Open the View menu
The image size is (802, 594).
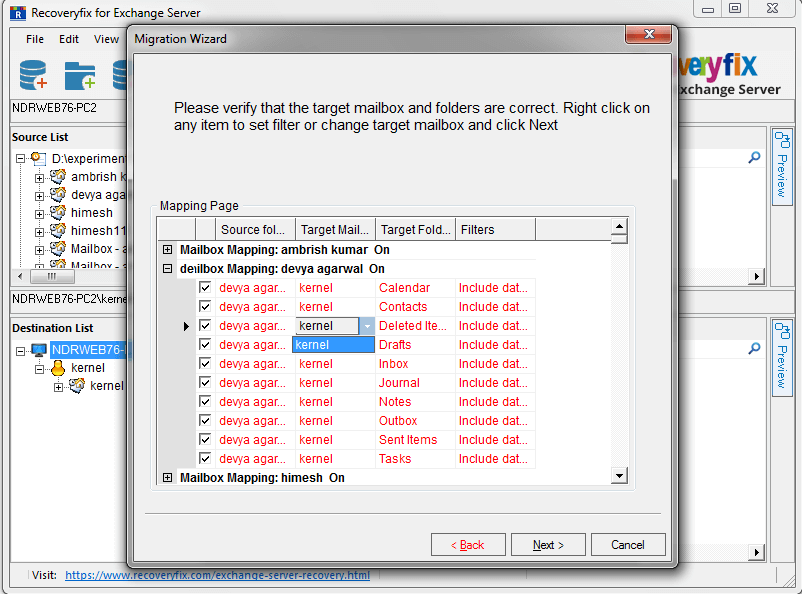[x=106, y=39]
